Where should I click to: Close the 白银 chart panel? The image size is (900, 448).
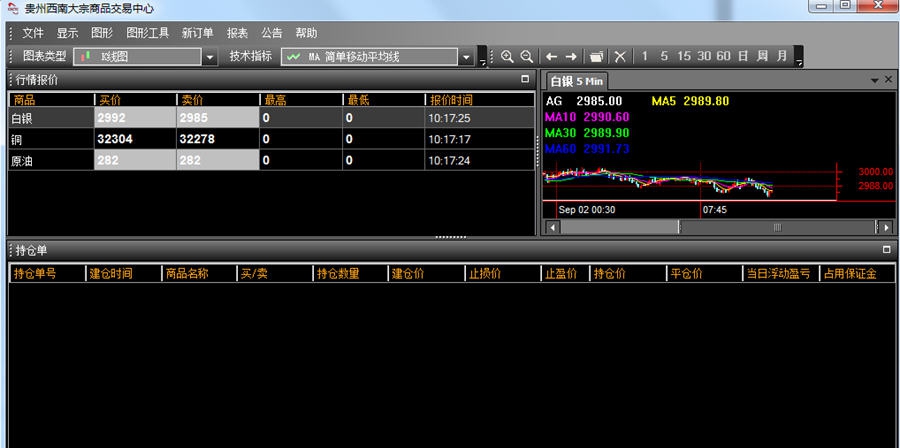coord(888,79)
